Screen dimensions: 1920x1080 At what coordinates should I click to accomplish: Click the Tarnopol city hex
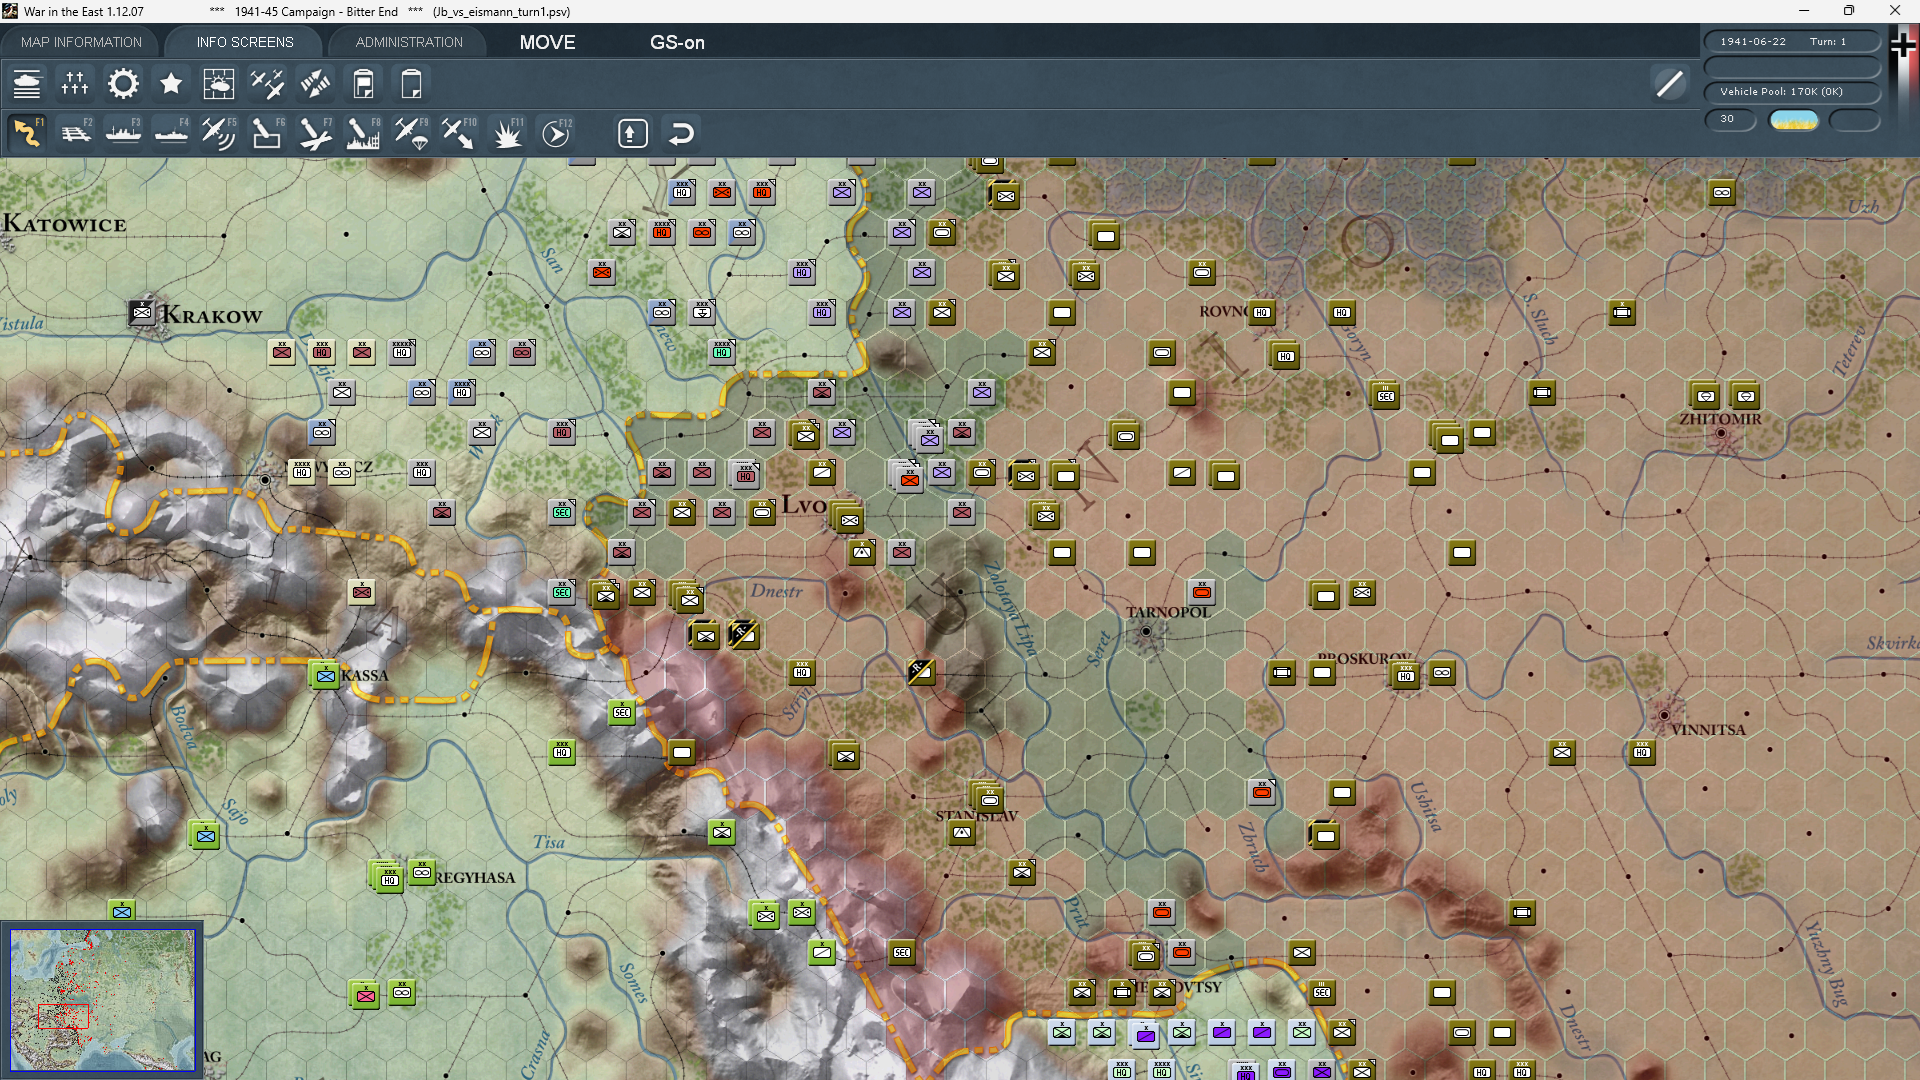pos(1146,631)
